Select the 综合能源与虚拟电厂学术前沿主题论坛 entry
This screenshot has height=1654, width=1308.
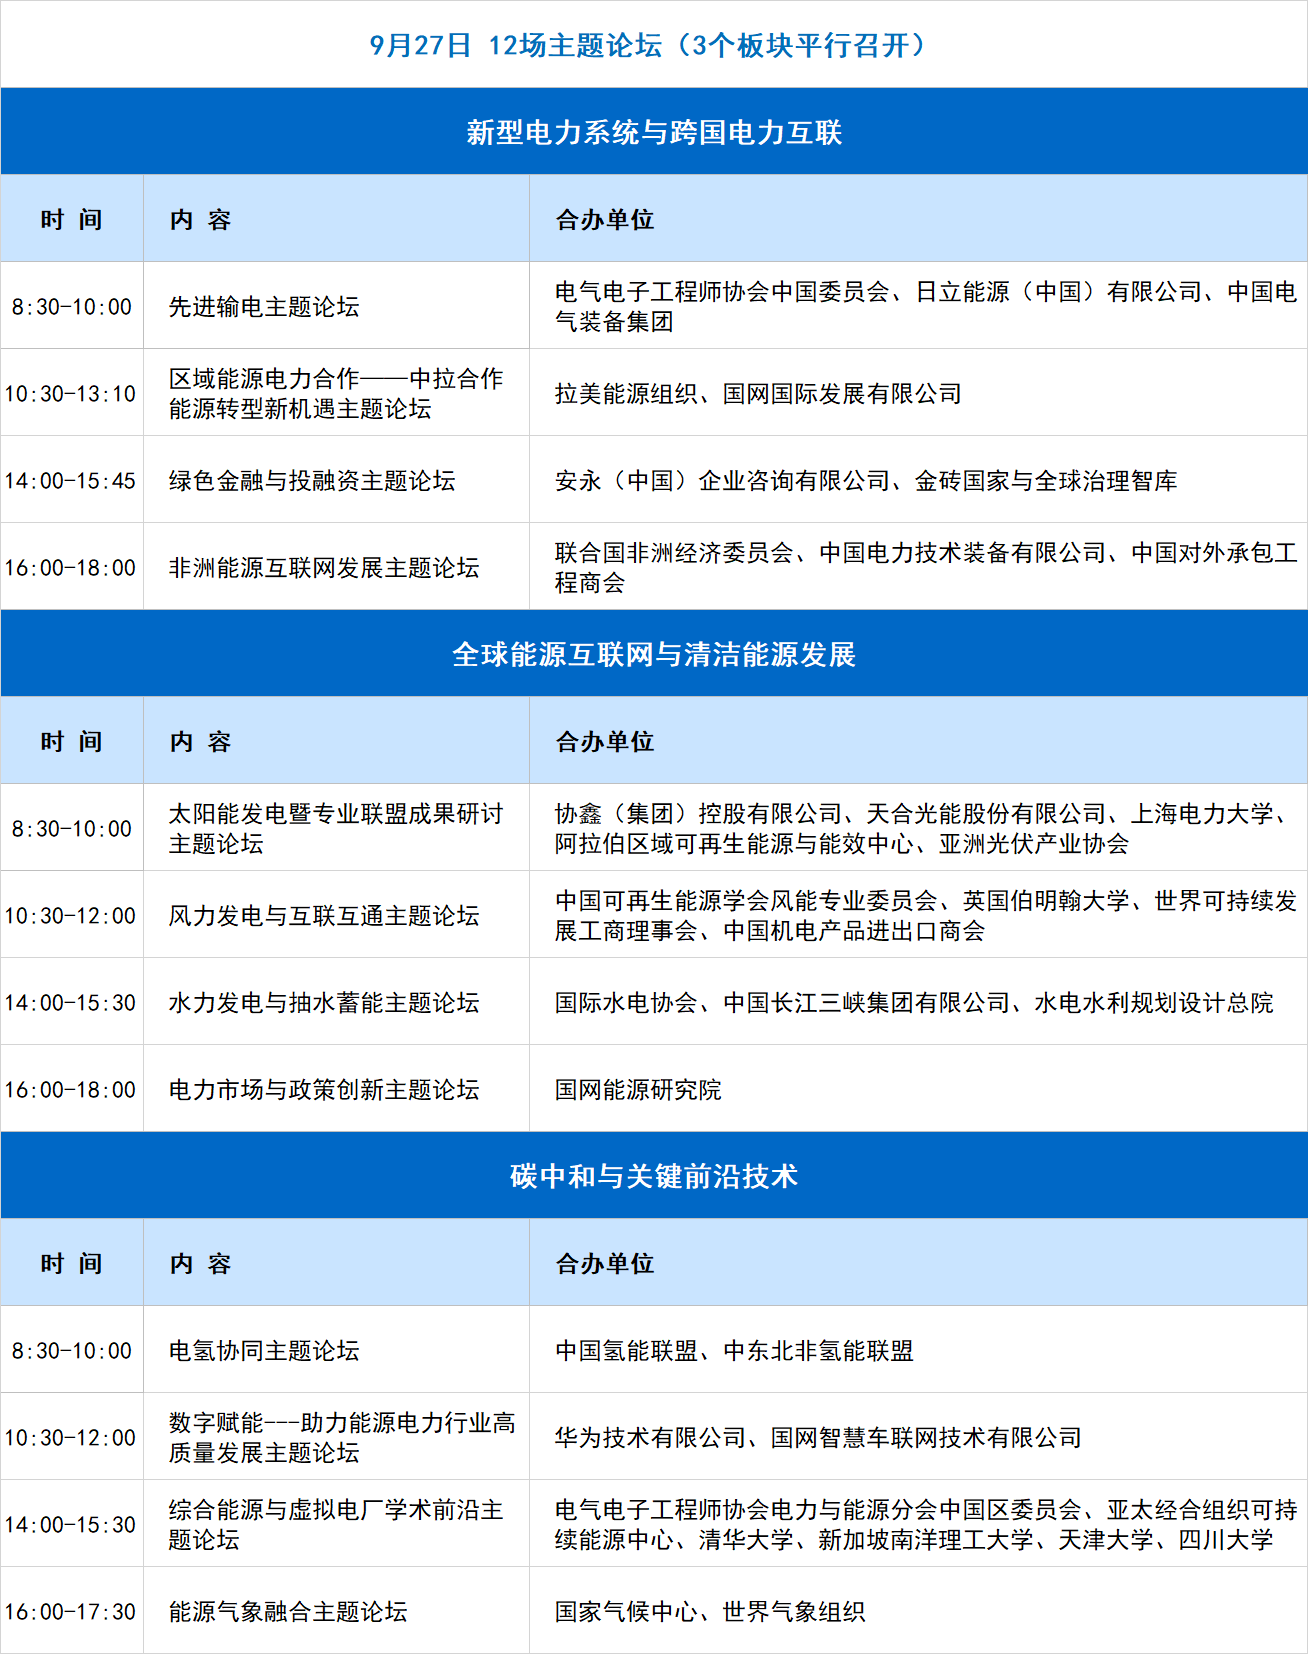[336, 1524]
